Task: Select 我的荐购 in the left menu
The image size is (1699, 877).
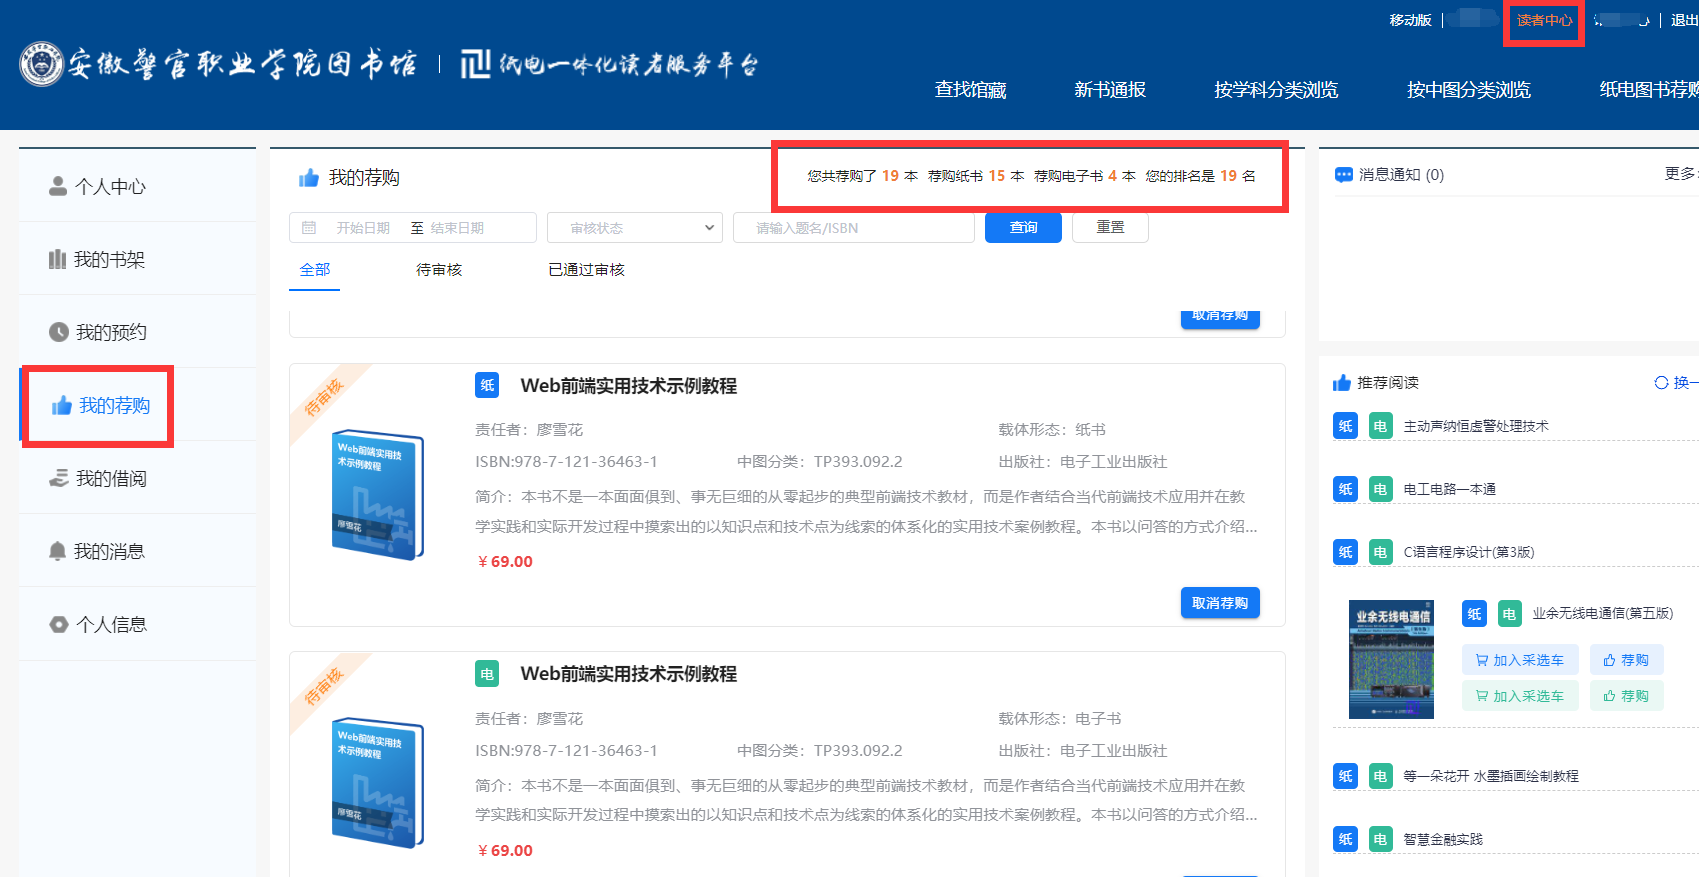Action: (x=101, y=405)
